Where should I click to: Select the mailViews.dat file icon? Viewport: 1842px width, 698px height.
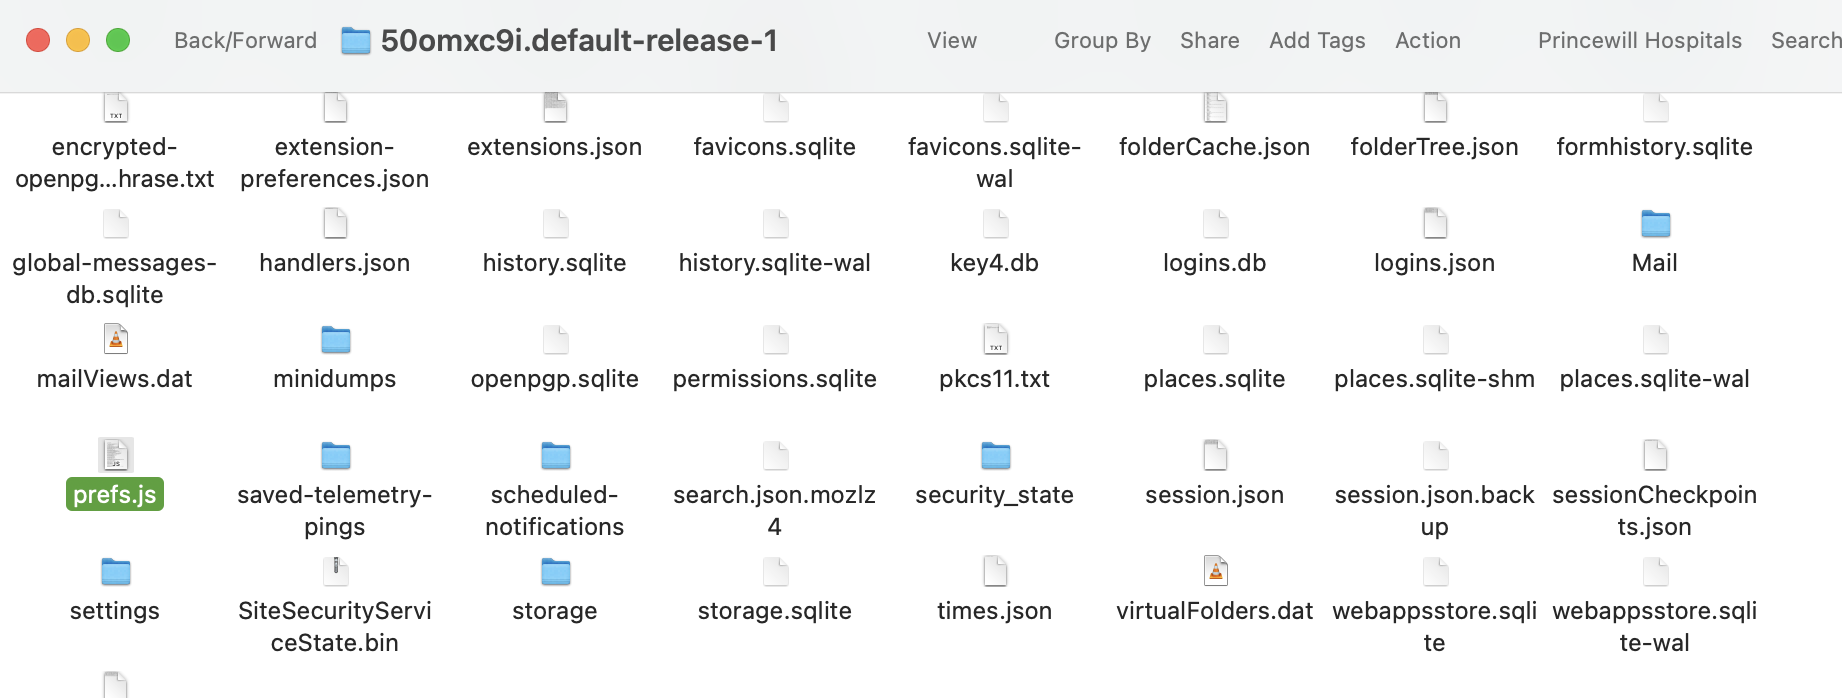tap(115, 339)
